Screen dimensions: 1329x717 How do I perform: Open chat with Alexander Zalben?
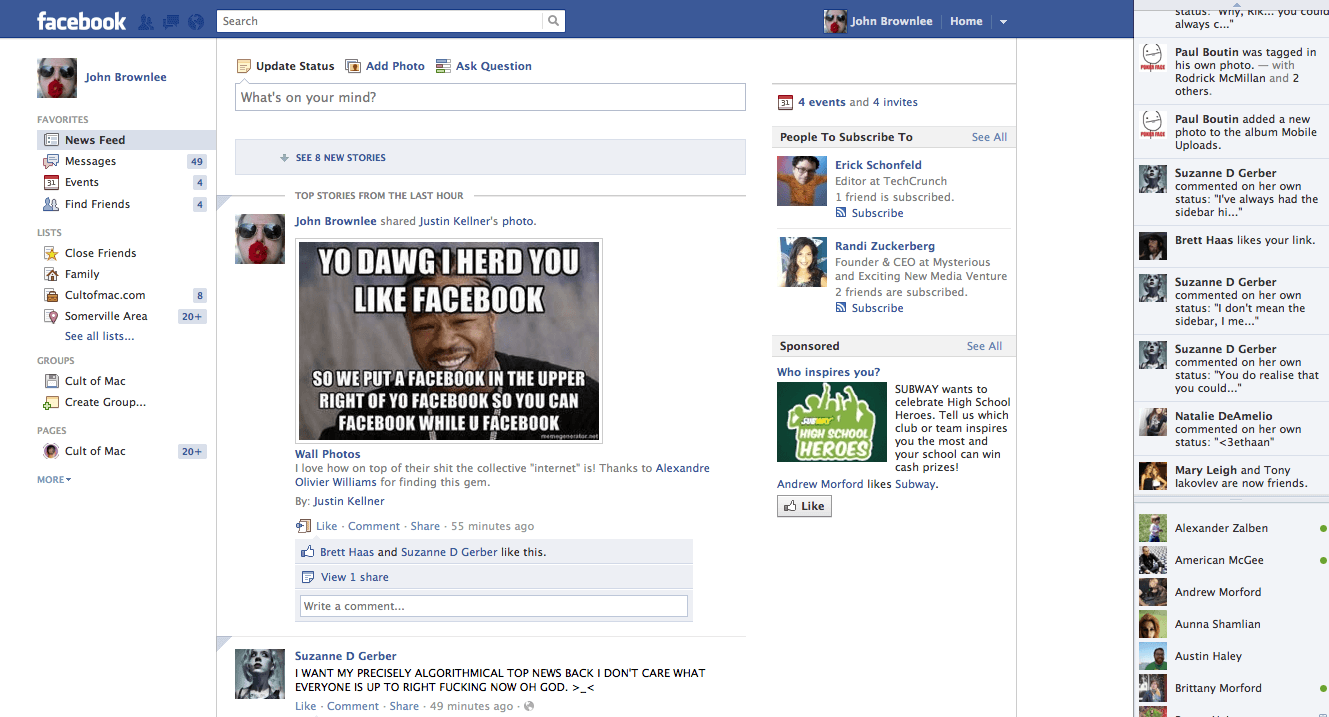(x=1221, y=528)
